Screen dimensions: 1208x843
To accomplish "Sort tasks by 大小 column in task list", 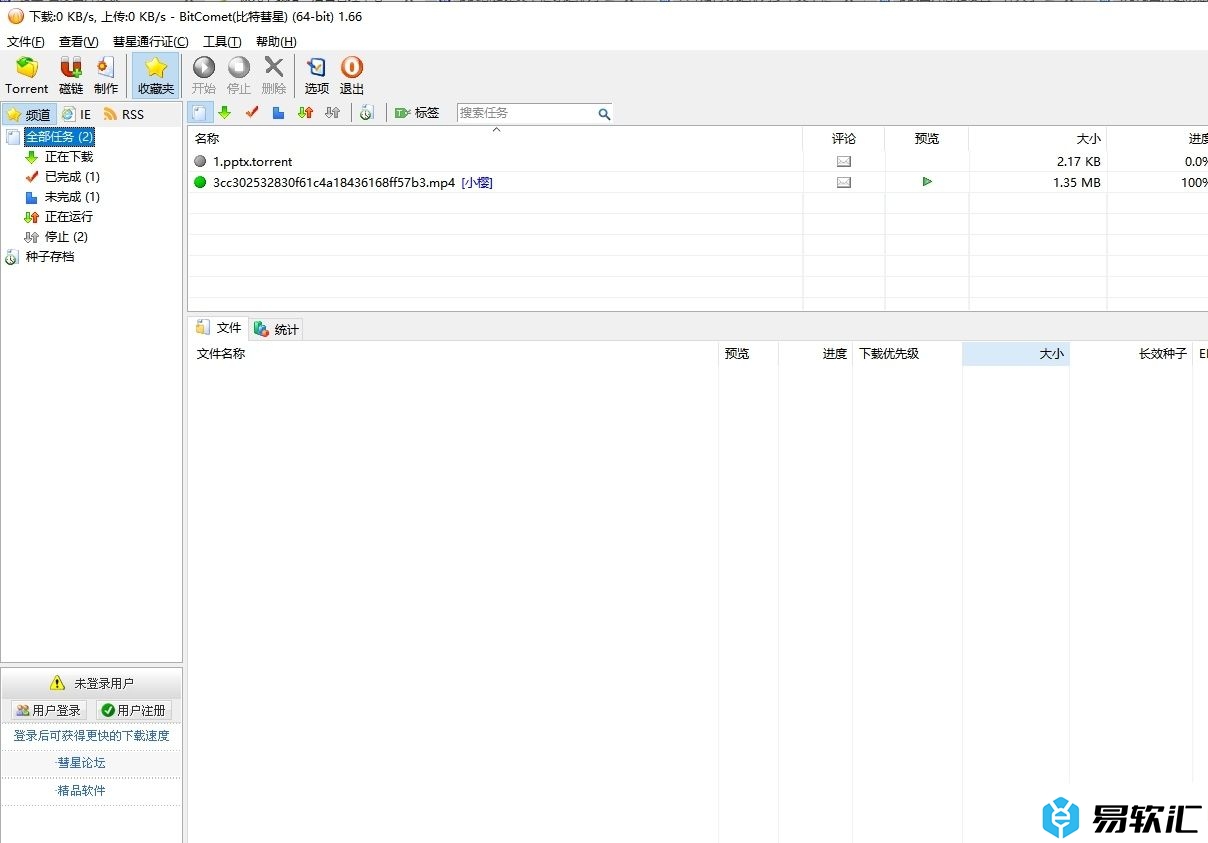I will point(1038,139).
